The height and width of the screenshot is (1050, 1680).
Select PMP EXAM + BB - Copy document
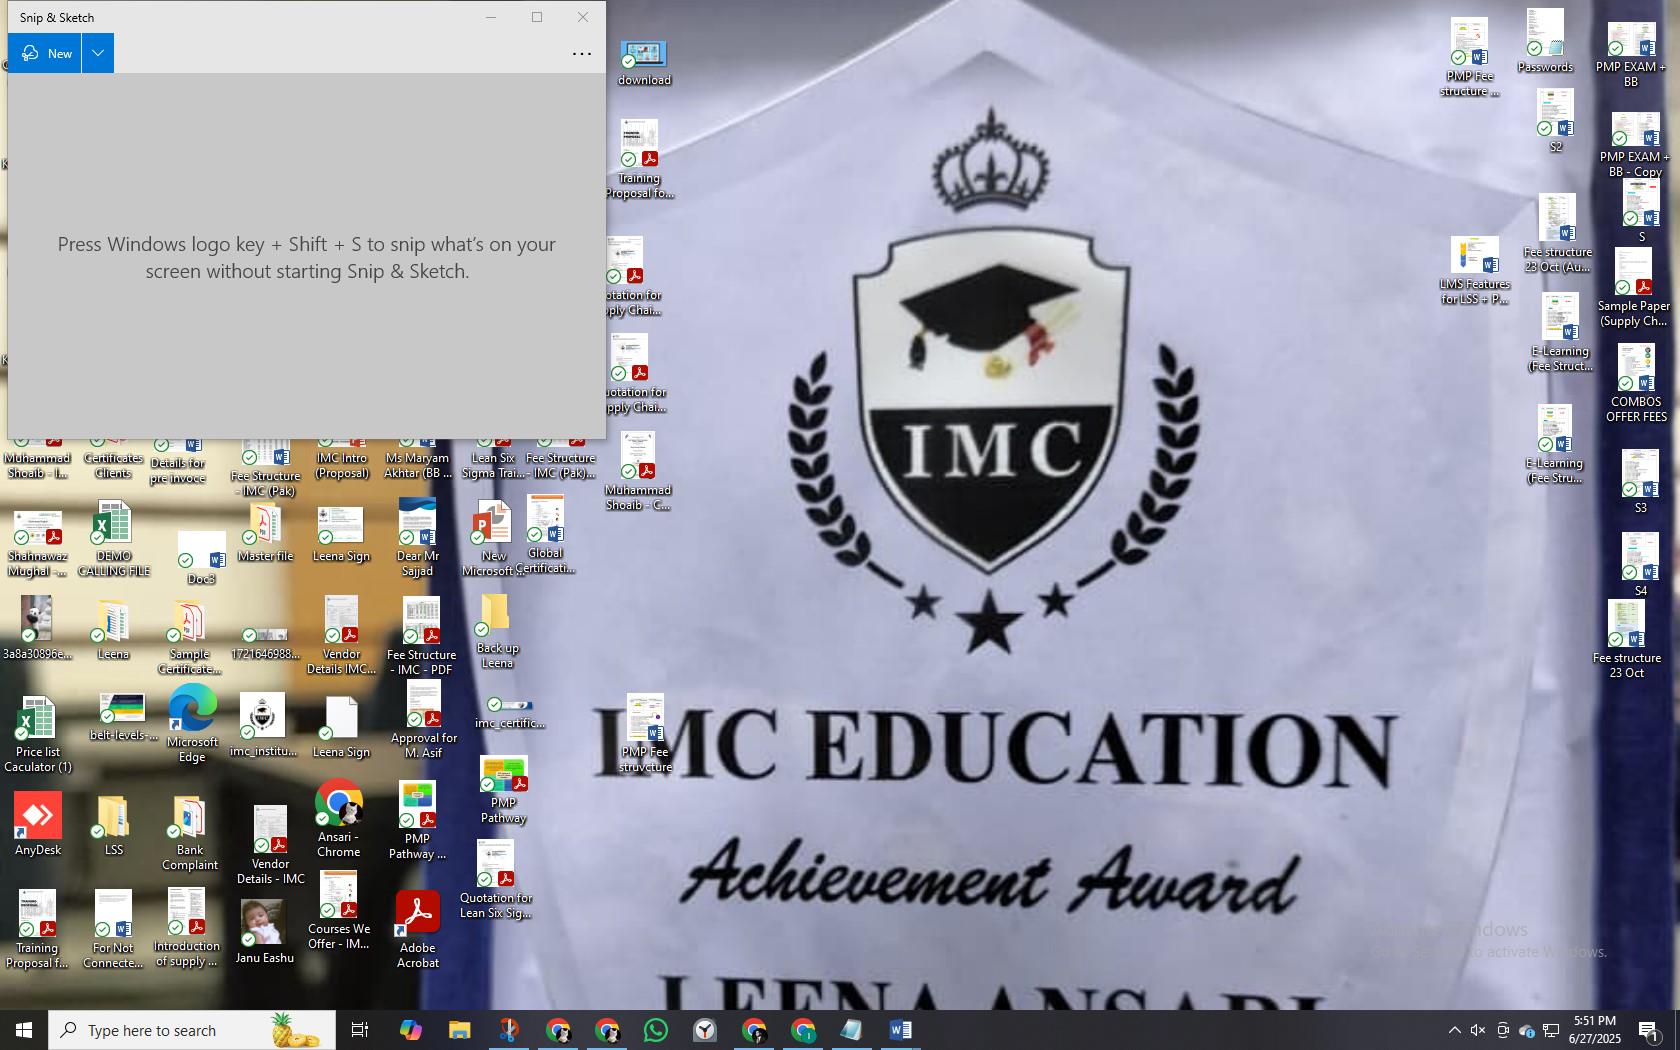pos(1635,145)
